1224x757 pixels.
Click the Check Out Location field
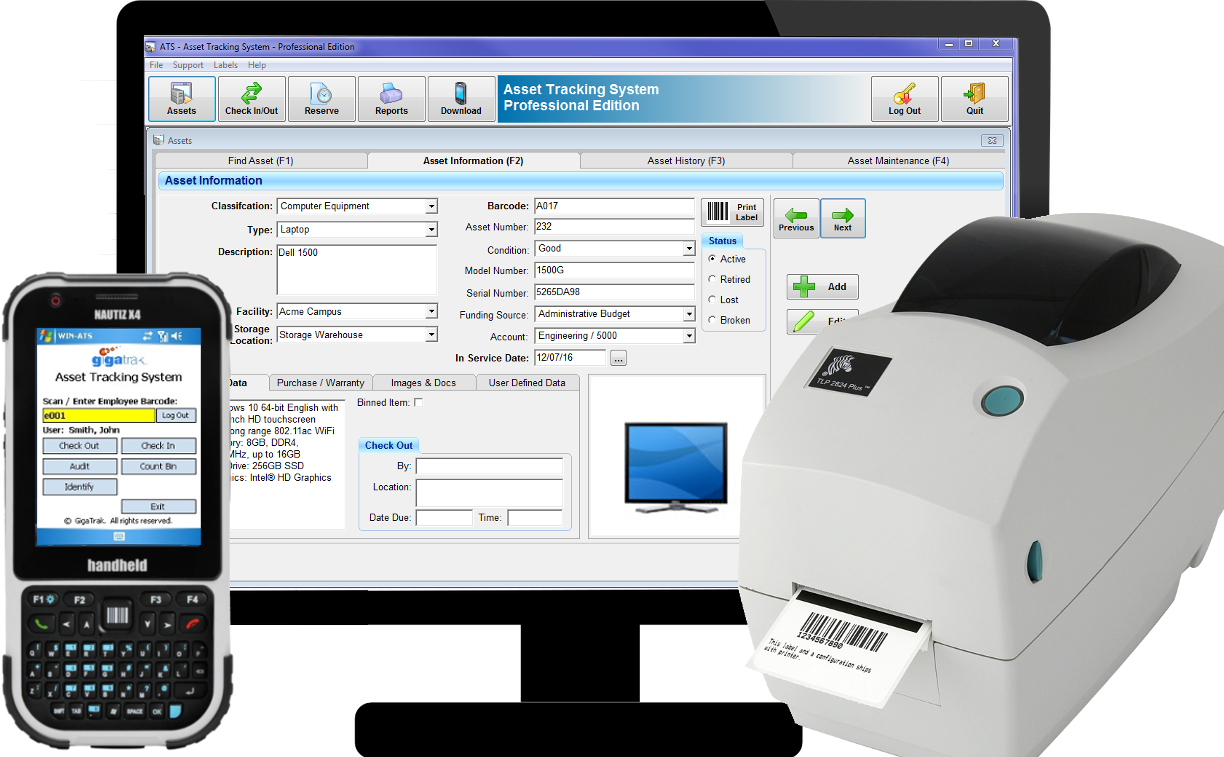pyautogui.click(x=489, y=493)
